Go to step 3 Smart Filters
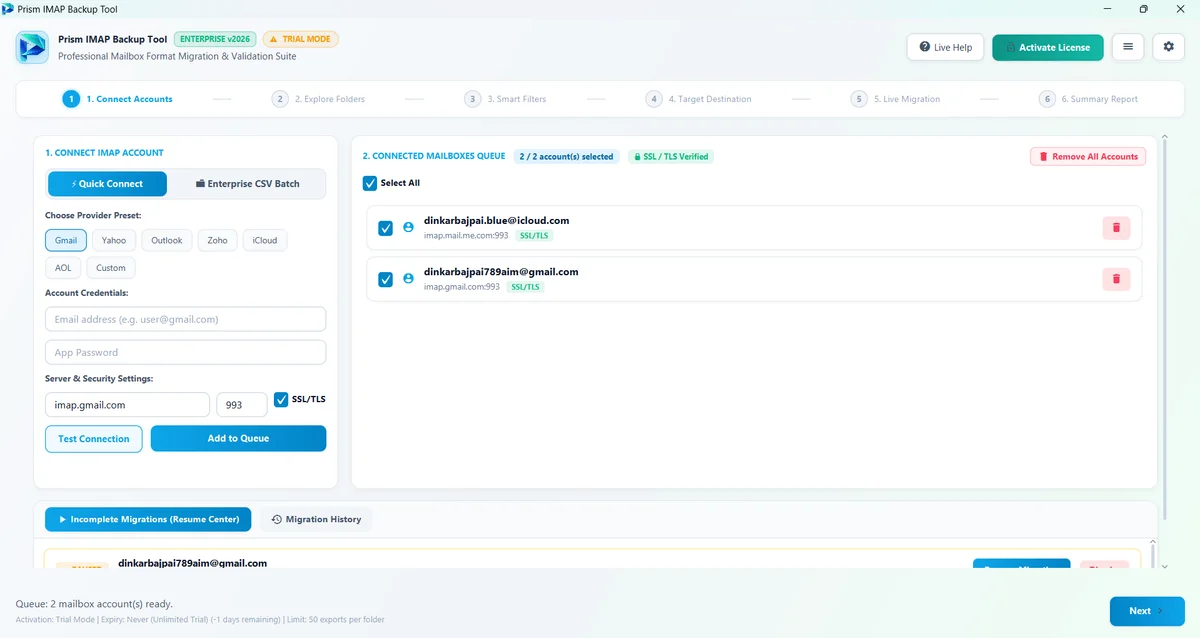1200x638 pixels. [x=505, y=99]
